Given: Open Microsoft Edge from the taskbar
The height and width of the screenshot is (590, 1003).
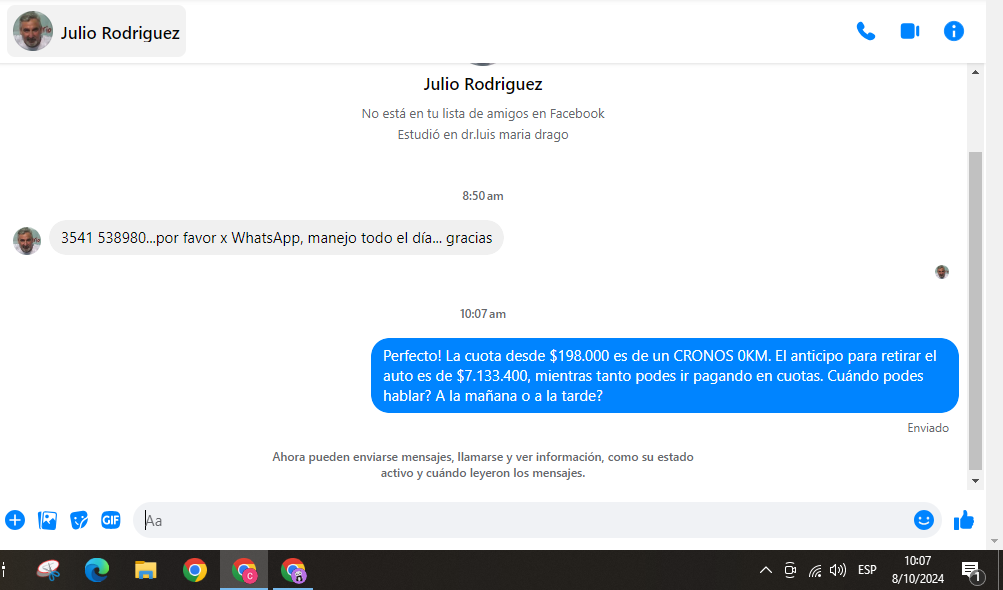Looking at the screenshot, I should pyautogui.click(x=97, y=570).
